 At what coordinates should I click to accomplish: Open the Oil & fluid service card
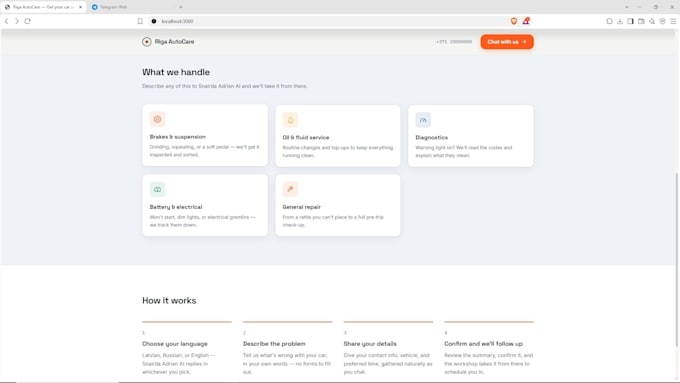tap(338, 136)
